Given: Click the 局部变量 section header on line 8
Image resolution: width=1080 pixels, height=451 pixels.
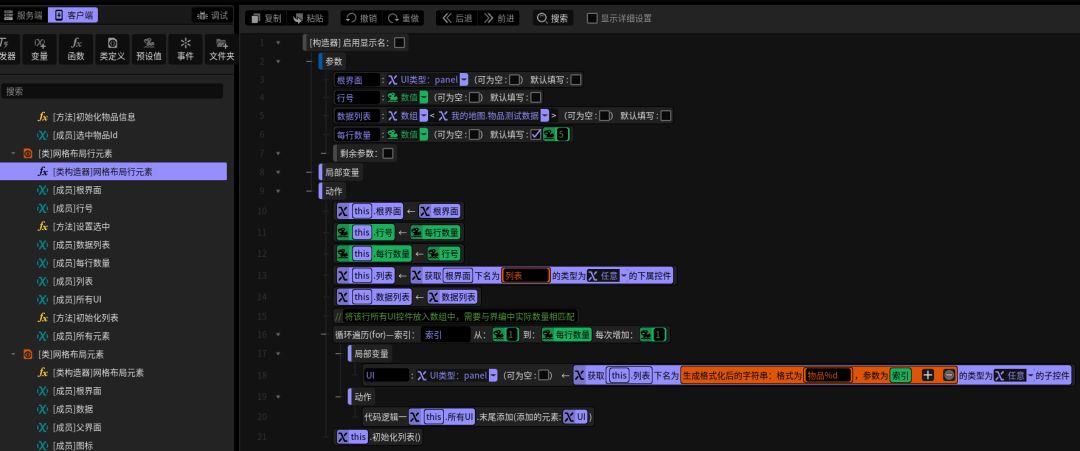Looking at the screenshot, I should click(340, 172).
